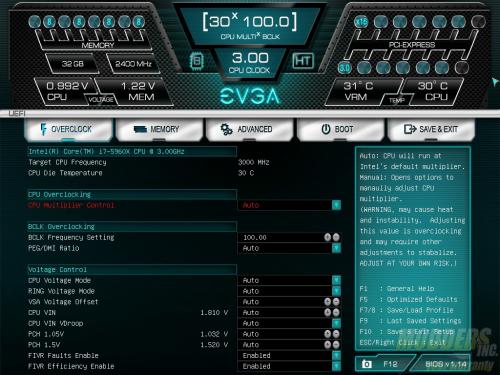Increase the BCLK Frequency Setting value
Screen dimensions: 500x375
coord(328,237)
